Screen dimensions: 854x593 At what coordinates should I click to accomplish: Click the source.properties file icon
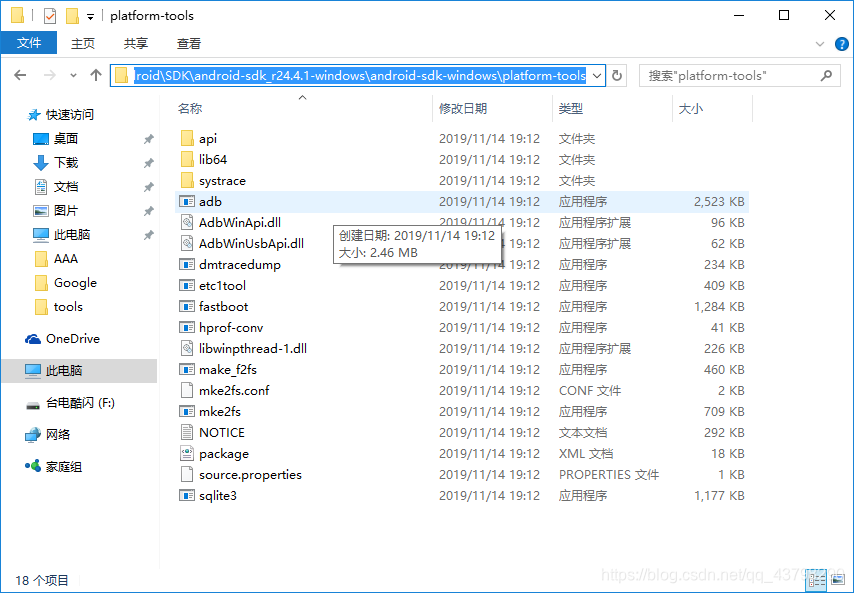(x=187, y=474)
